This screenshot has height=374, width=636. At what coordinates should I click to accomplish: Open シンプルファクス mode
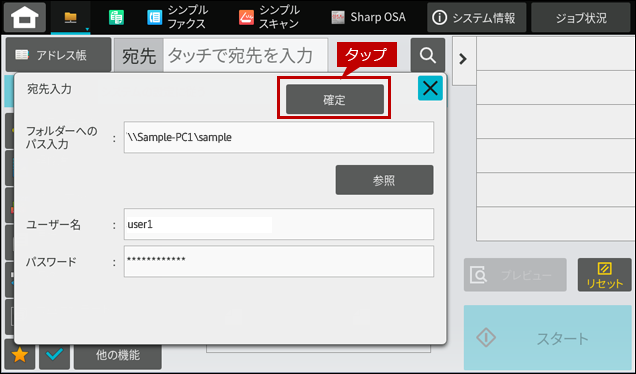pos(178,17)
